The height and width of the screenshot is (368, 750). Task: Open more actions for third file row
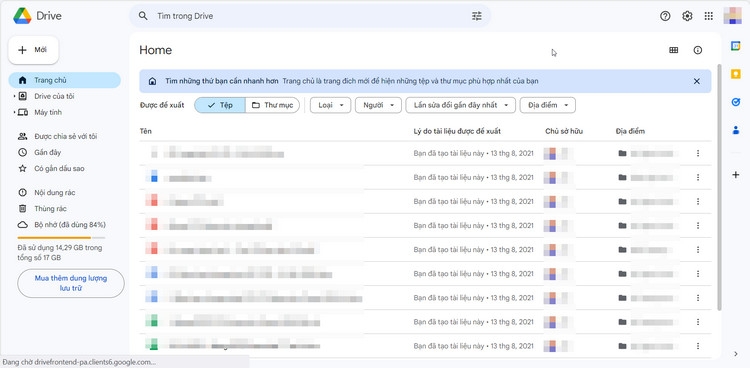pyautogui.click(x=697, y=201)
